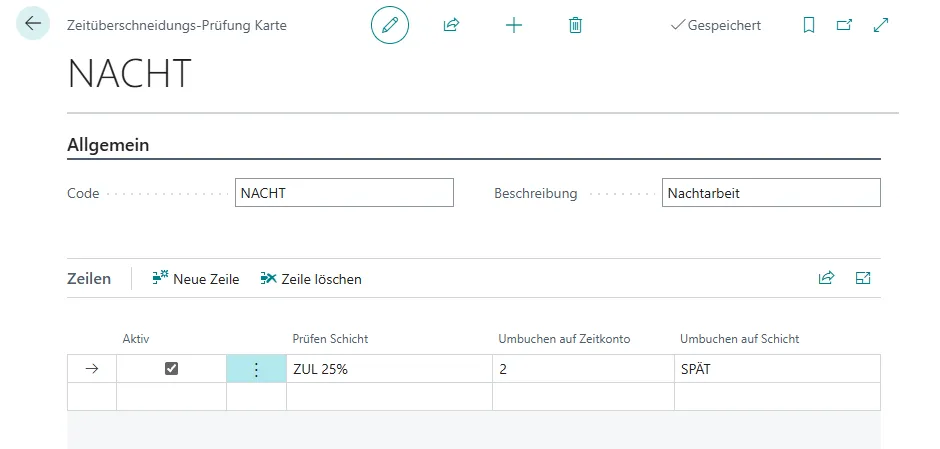The height and width of the screenshot is (449, 940).
Task: Click the large NACHT page heading
Action: 129,74
